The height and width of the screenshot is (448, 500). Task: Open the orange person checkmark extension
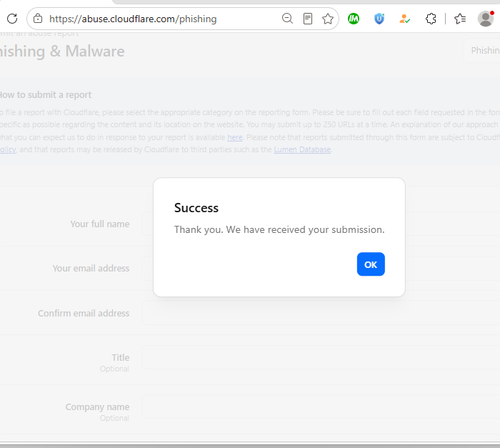[404, 19]
